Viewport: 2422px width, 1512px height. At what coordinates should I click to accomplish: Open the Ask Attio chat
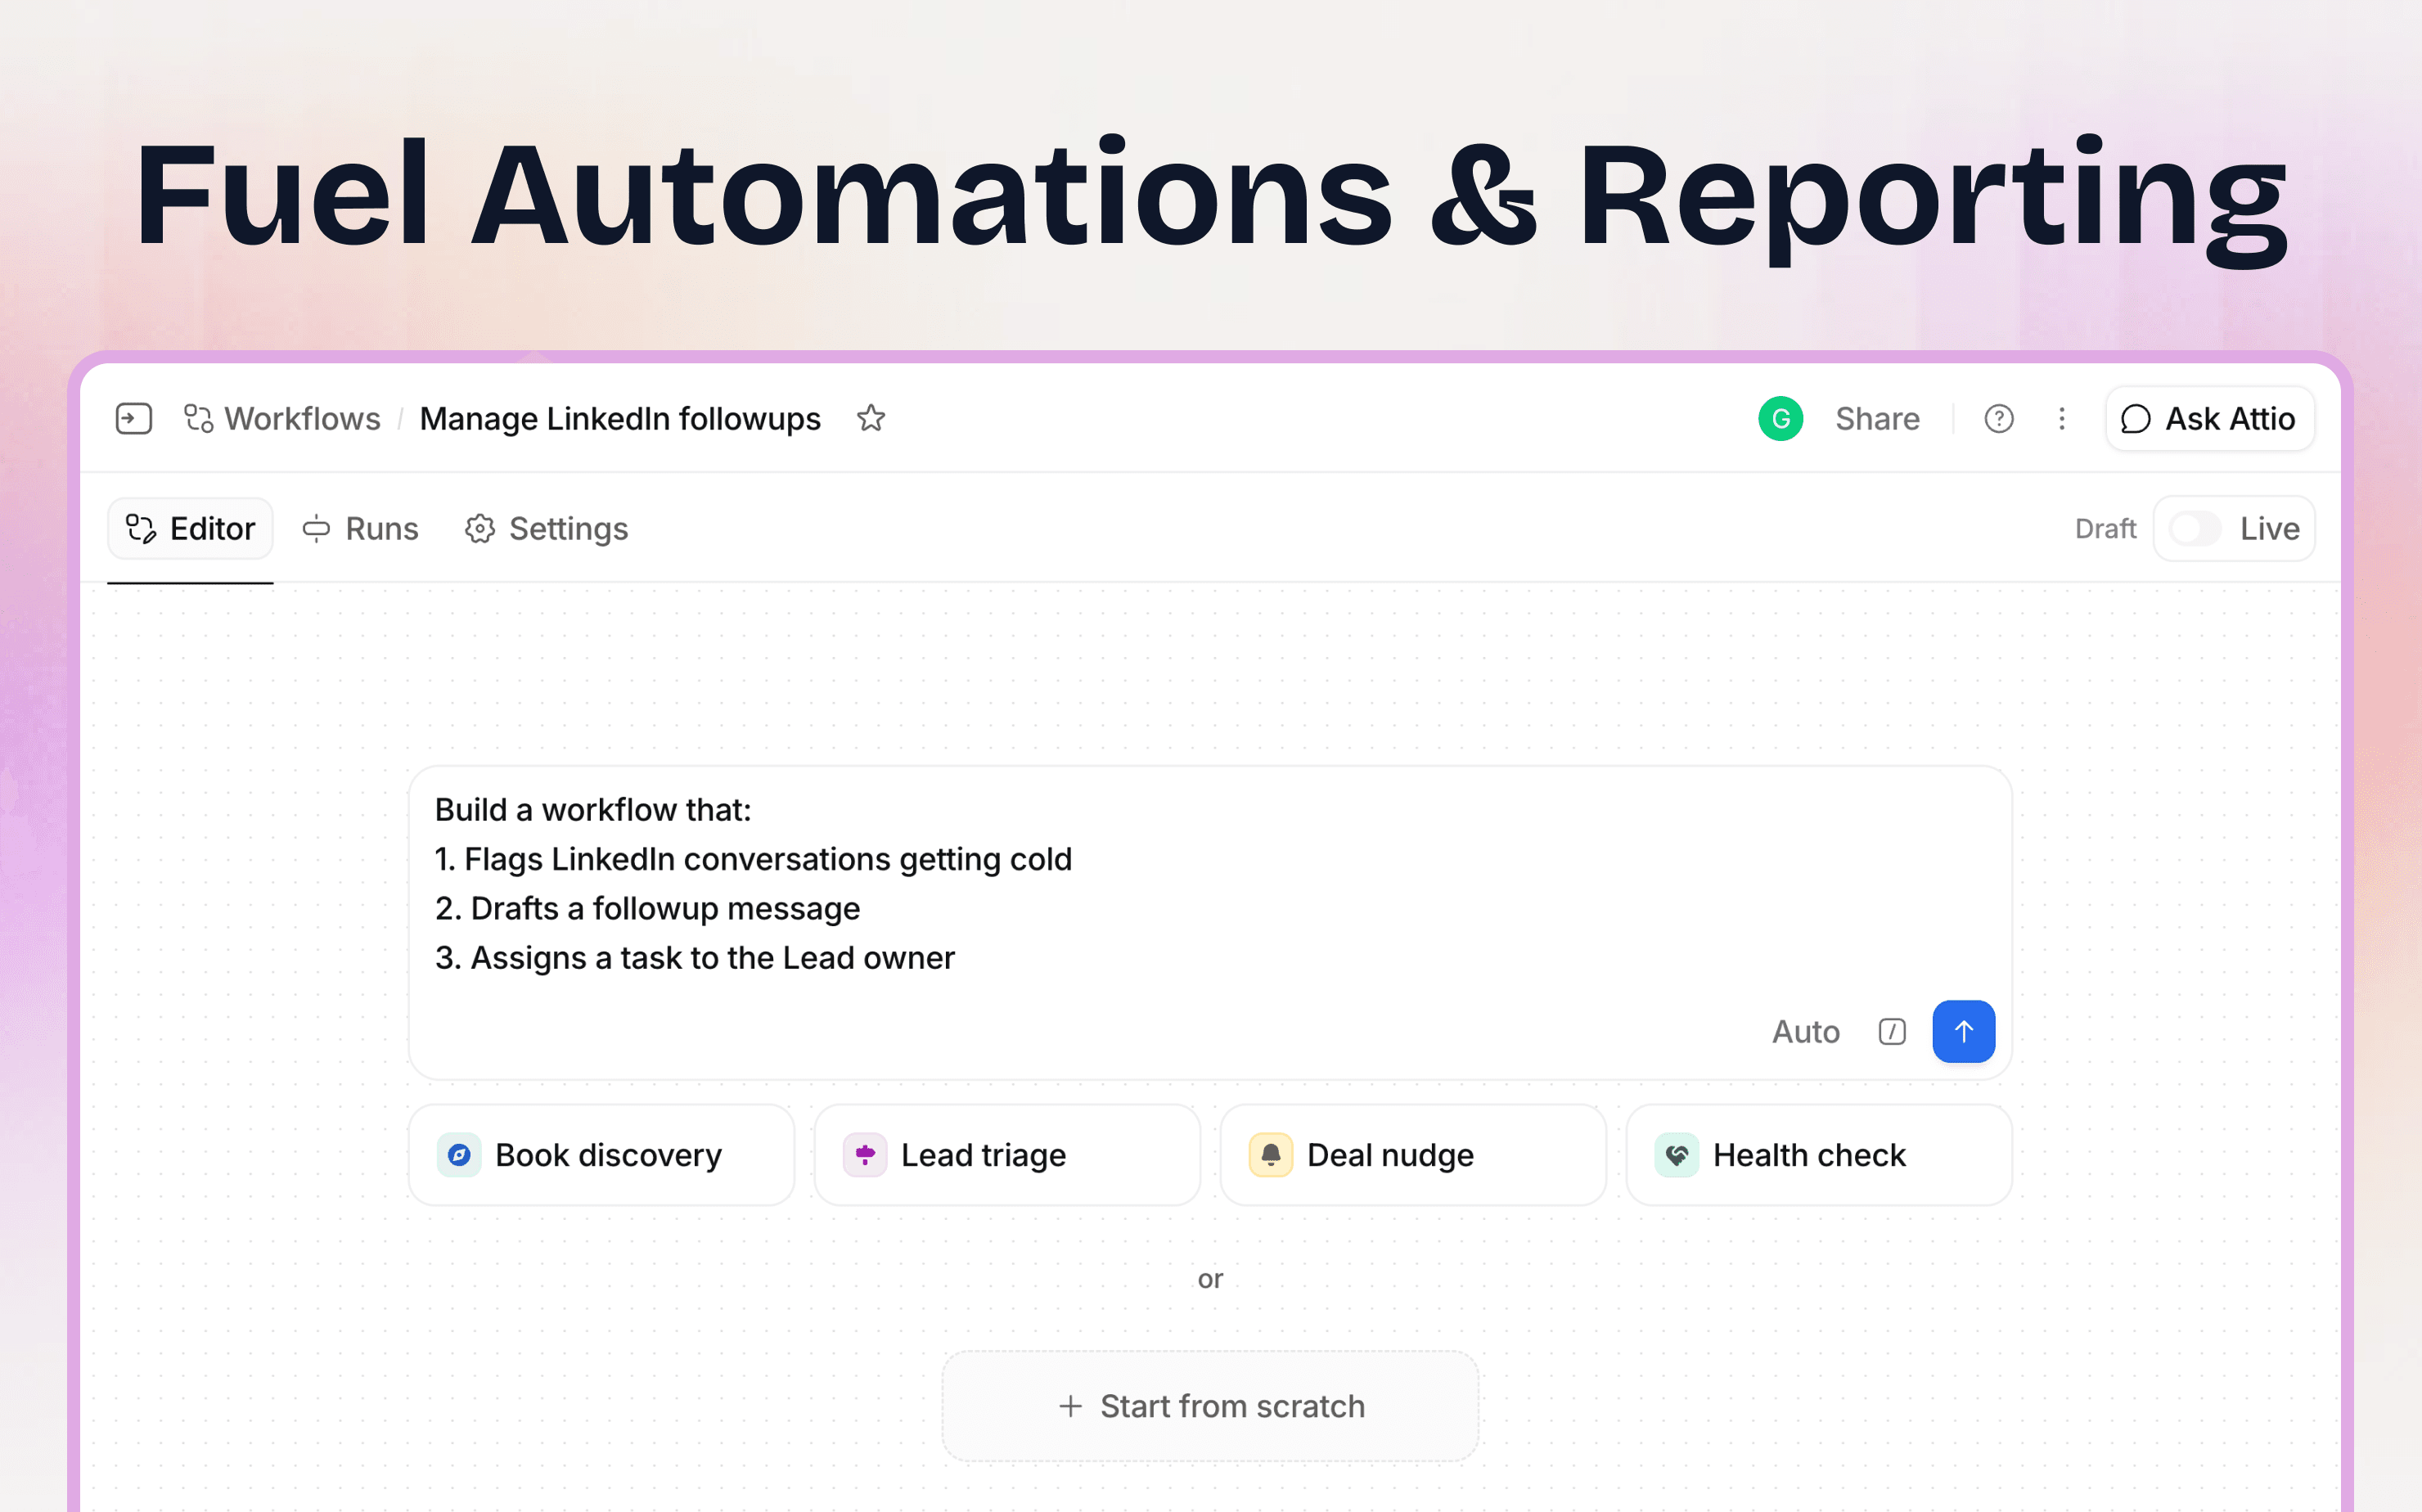click(x=2209, y=418)
